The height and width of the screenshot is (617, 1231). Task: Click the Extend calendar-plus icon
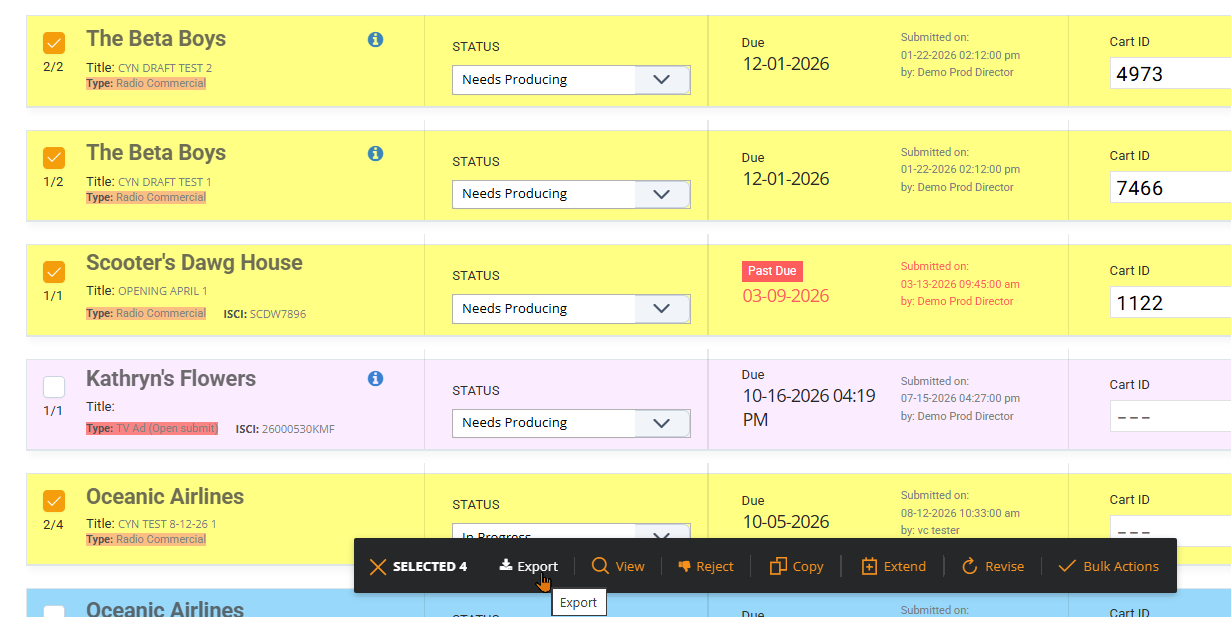(x=869, y=566)
